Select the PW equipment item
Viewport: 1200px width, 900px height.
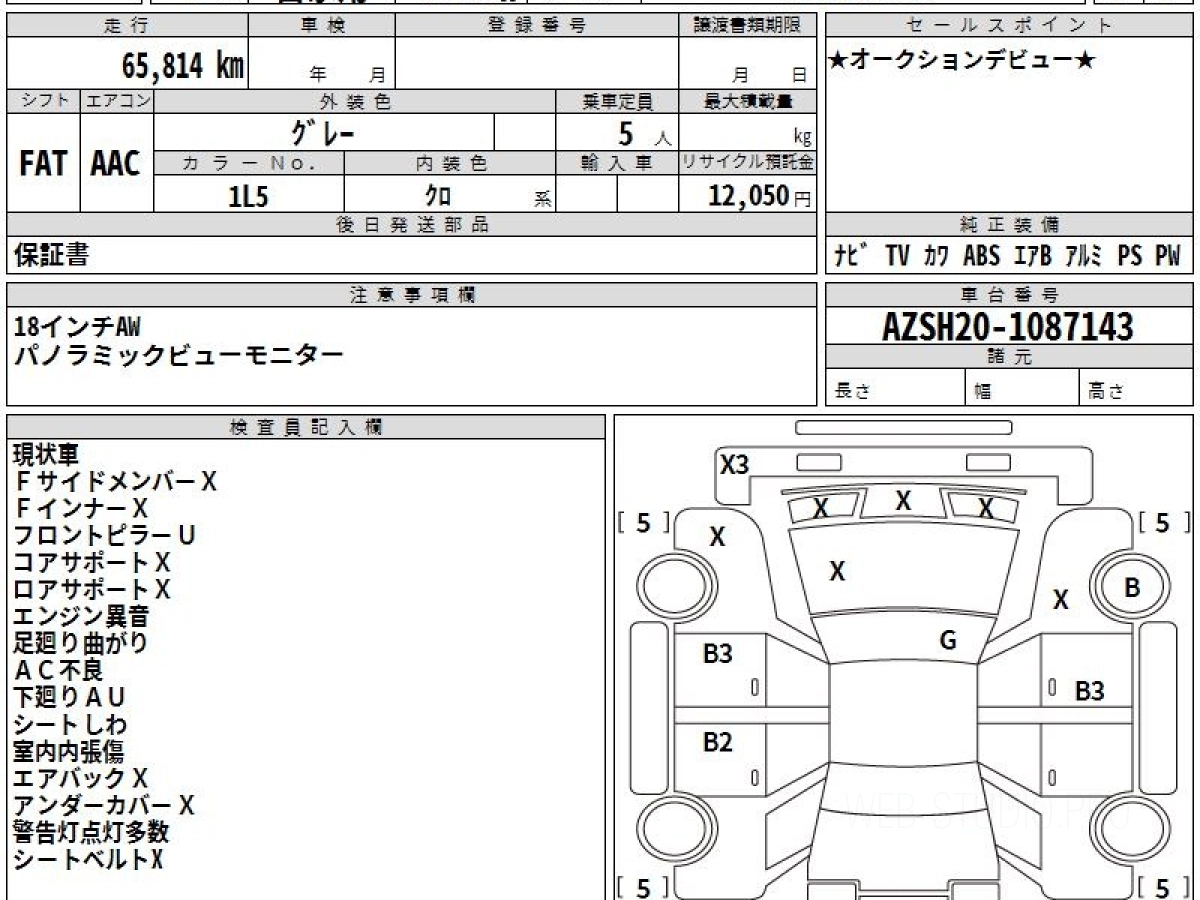1168,256
